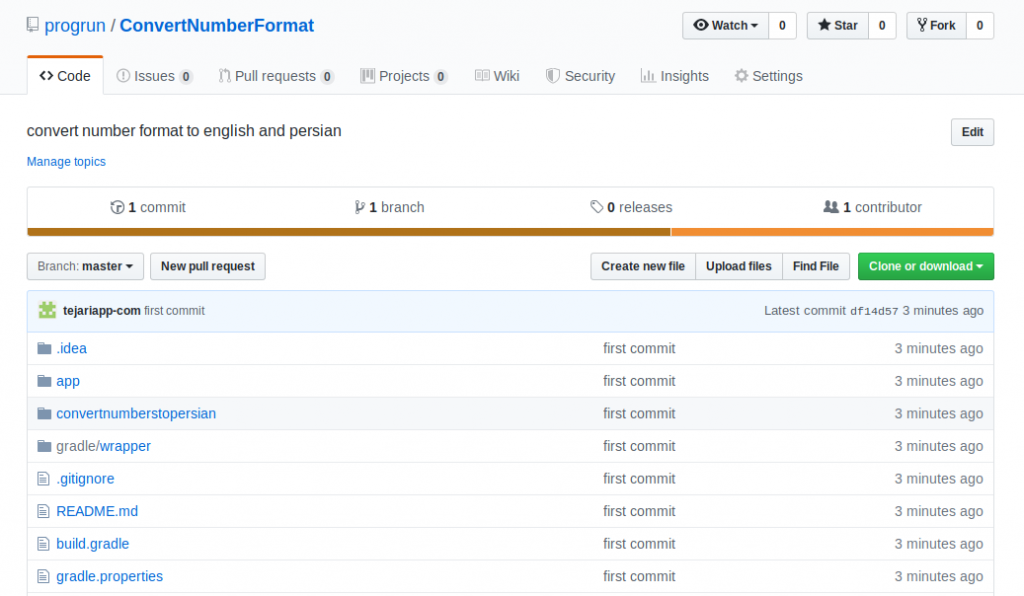Image resolution: width=1024 pixels, height=596 pixels.
Task: Star this repository
Action: point(837,25)
